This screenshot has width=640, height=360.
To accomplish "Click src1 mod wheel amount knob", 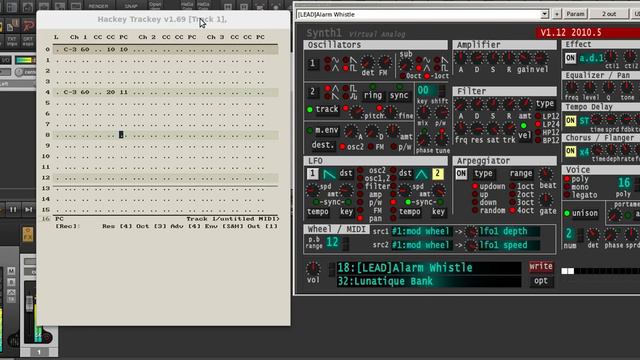I will (x=471, y=231).
